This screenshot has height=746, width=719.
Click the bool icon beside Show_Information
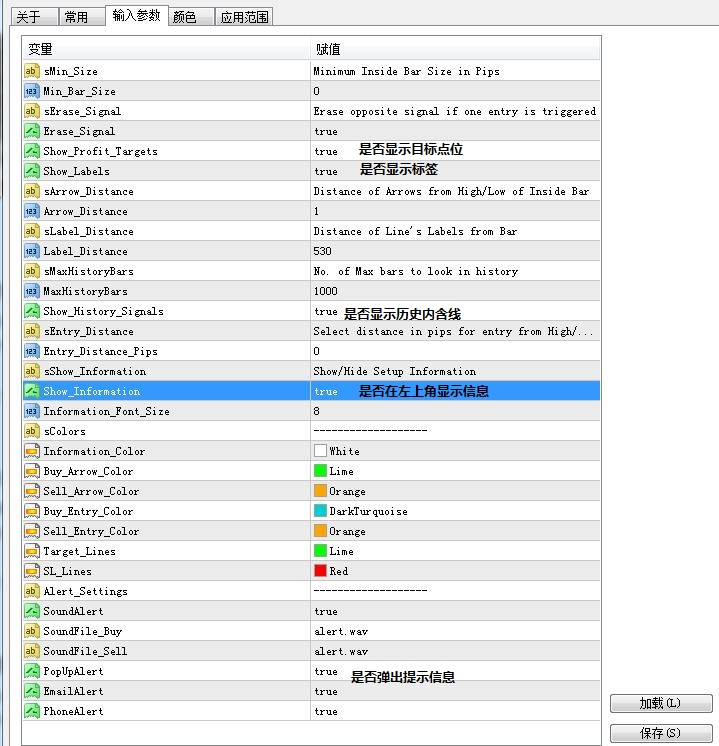(31, 391)
